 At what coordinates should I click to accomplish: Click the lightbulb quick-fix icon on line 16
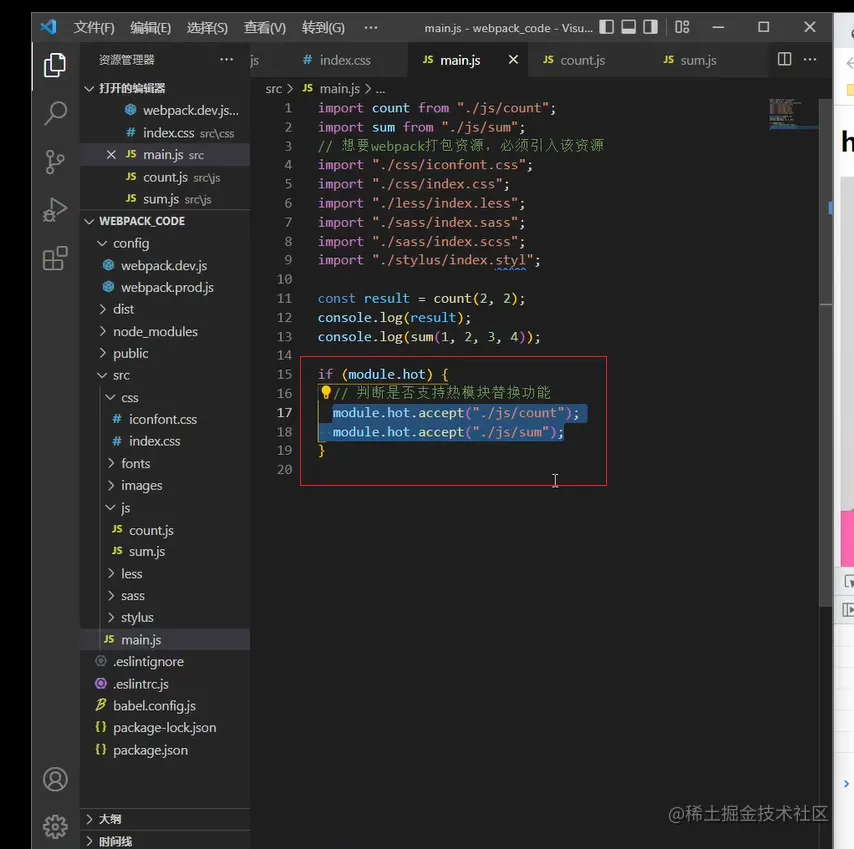[326, 392]
